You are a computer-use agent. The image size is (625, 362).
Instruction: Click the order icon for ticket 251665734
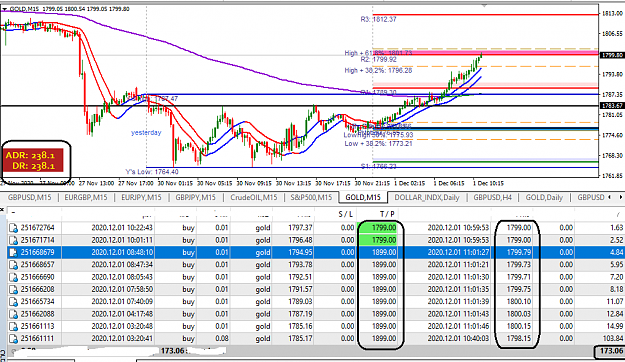[x=13, y=302]
